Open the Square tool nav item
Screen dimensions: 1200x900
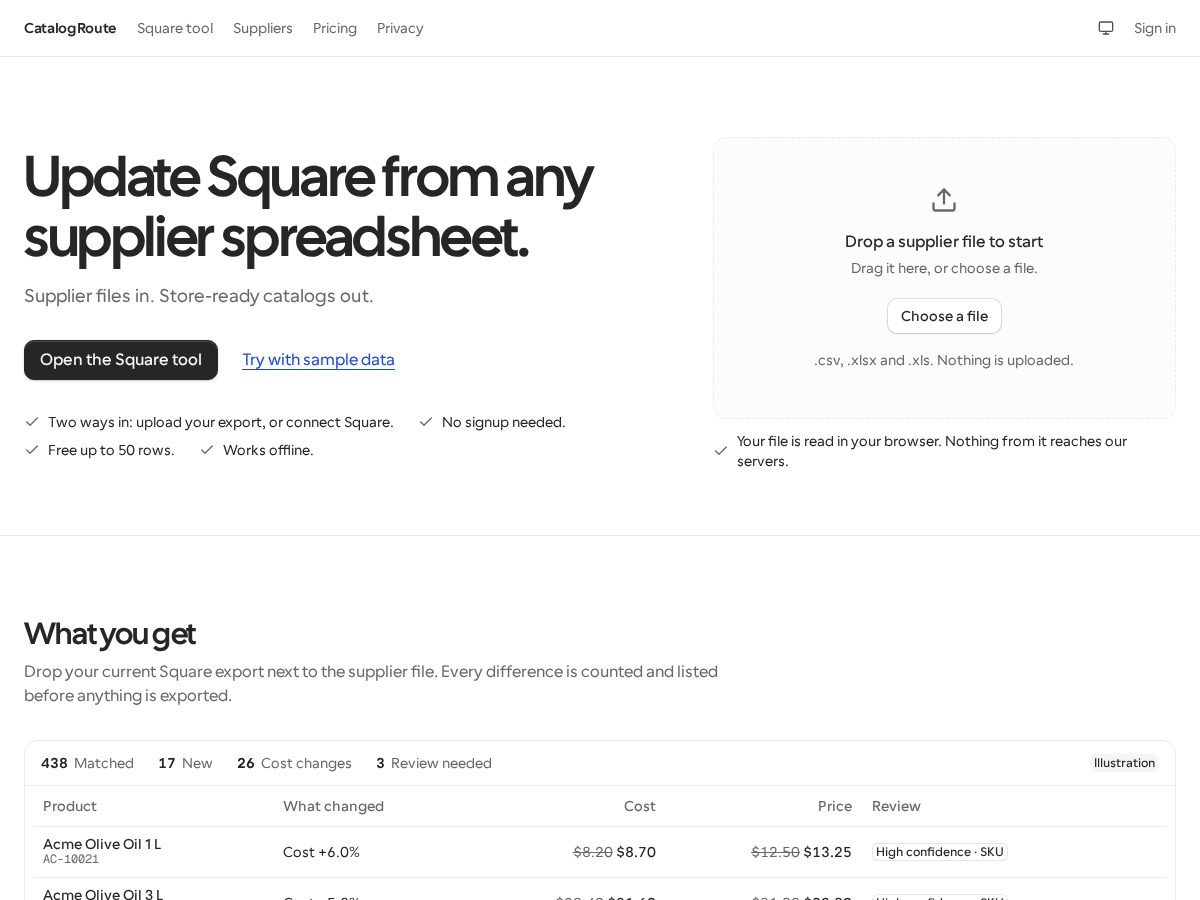pyautogui.click(x=175, y=28)
